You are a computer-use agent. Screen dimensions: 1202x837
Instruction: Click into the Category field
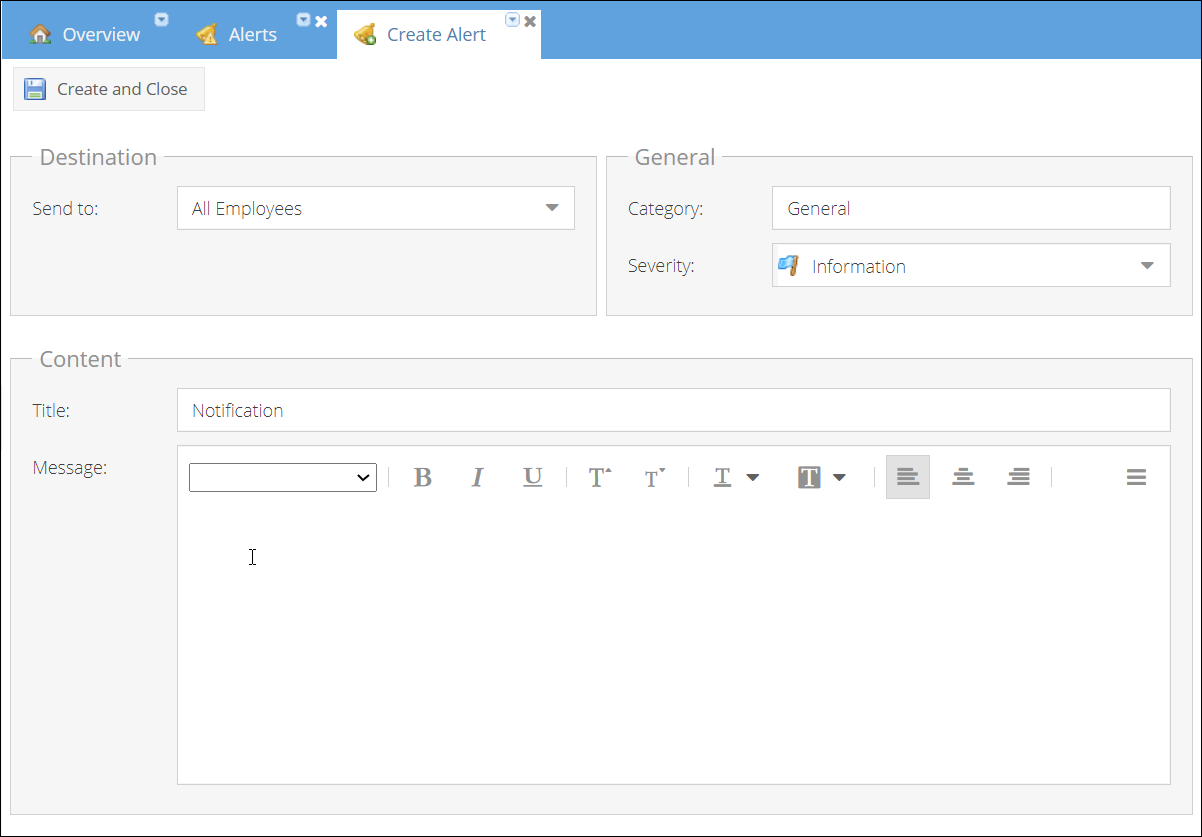point(971,208)
